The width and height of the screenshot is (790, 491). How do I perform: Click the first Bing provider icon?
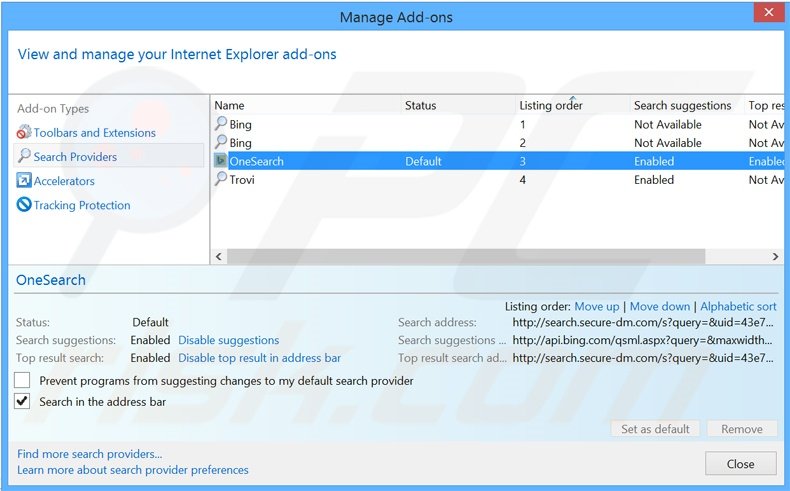[221, 124]
